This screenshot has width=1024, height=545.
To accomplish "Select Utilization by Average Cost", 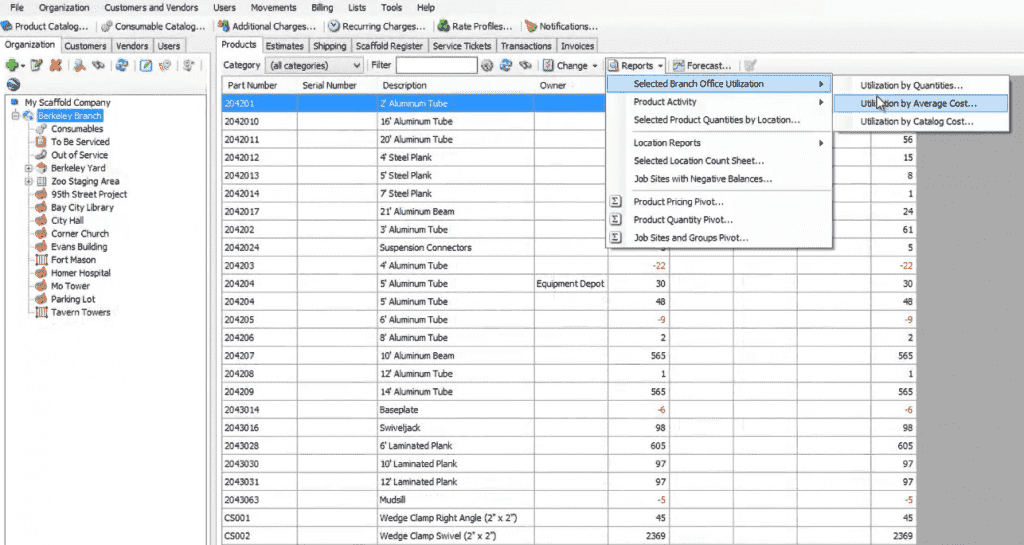I will click(x=918, y=103).
